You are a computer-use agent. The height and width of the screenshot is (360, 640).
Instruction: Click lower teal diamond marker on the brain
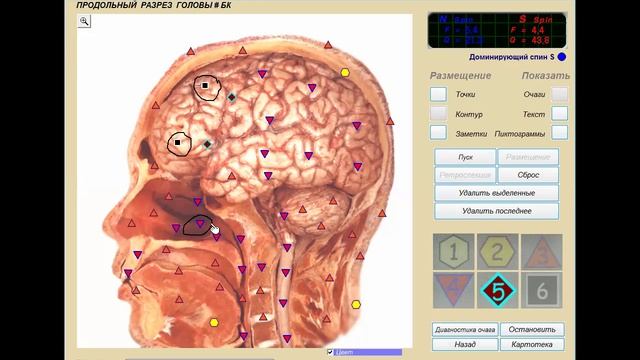207,144
